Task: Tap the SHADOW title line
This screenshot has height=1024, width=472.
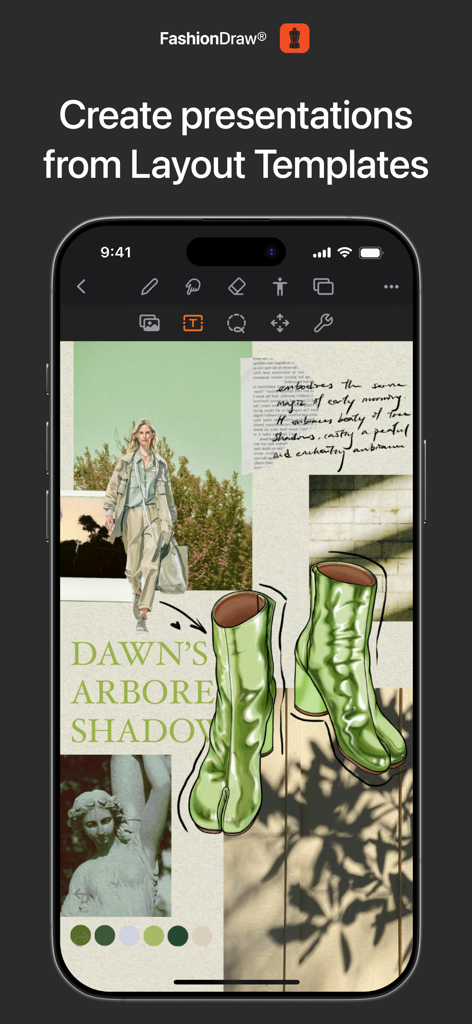Action: tap(142, 731)
